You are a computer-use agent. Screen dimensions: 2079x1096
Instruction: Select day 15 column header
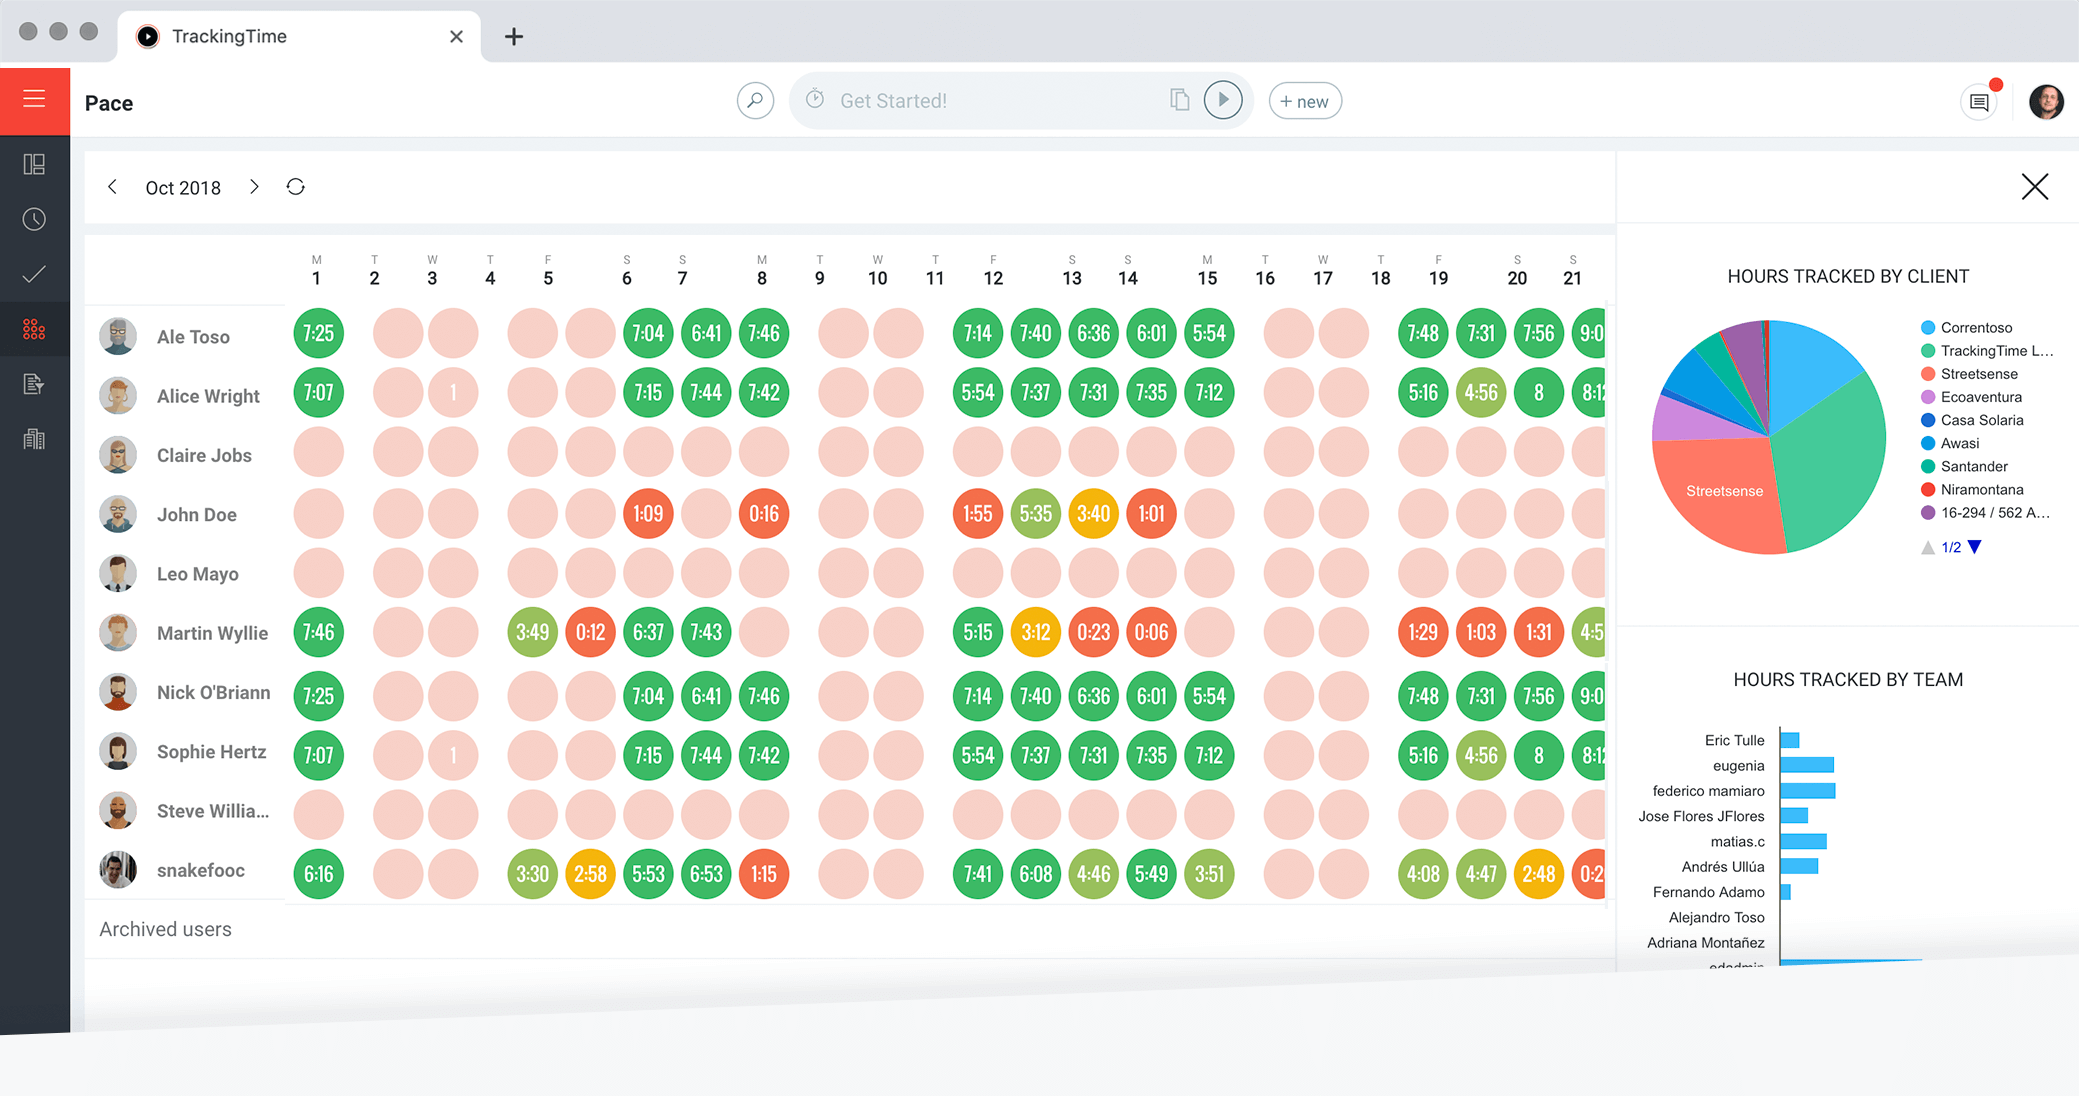coord(1207,271)
